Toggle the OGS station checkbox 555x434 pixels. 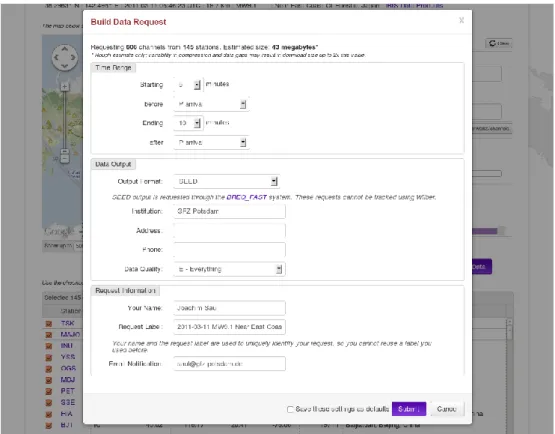click(x=49, y=369)
